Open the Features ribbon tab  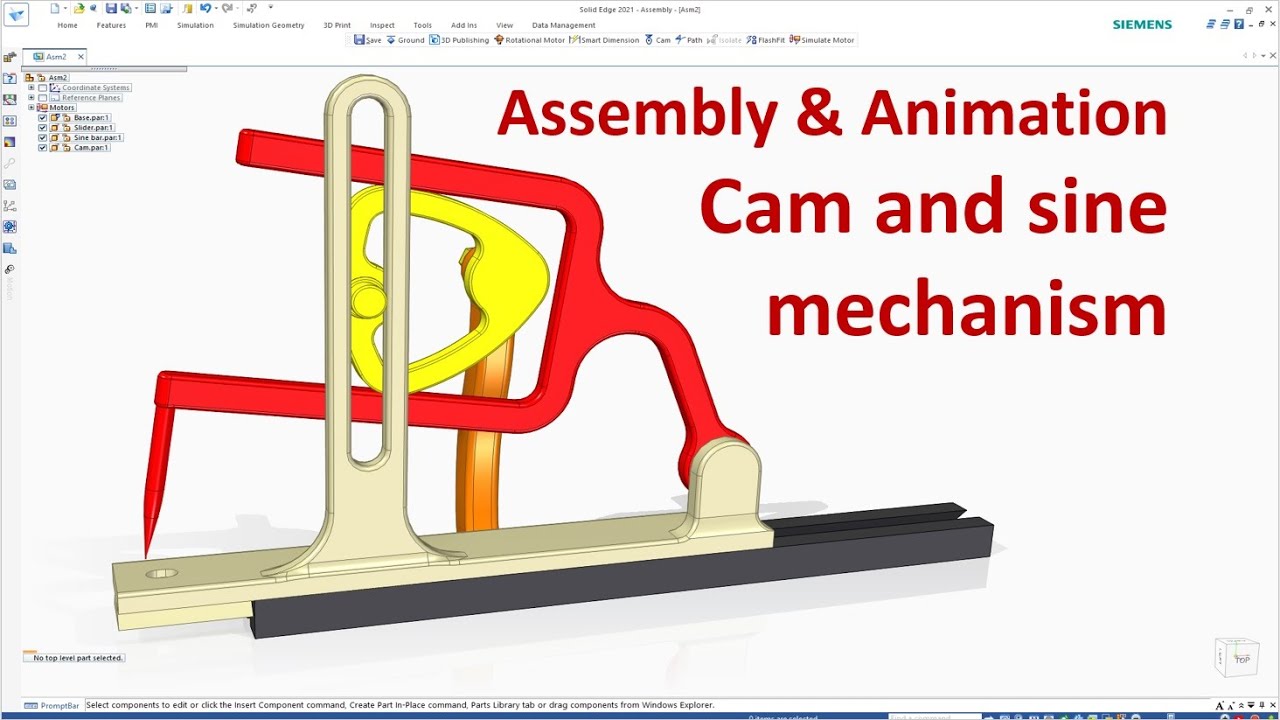tap(111, 25)
